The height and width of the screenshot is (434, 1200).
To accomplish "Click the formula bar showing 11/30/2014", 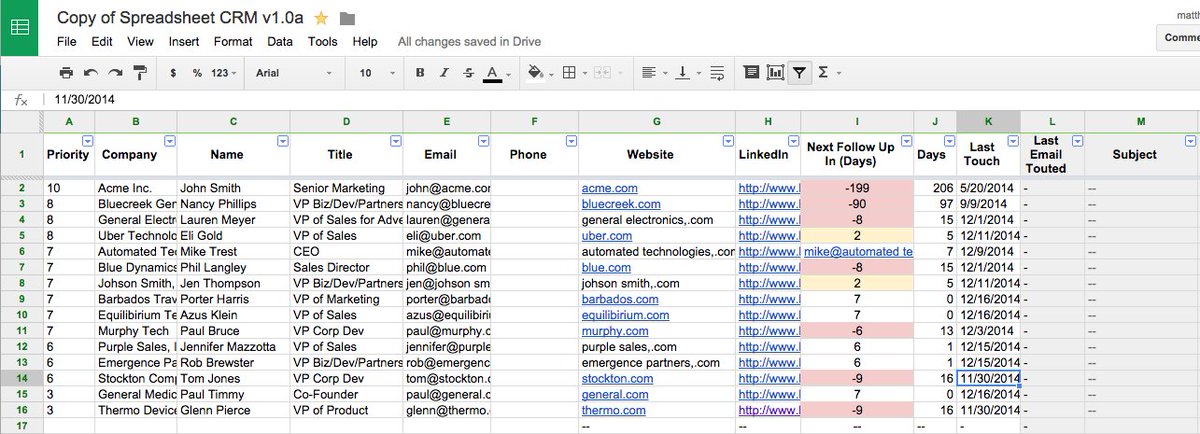I will 620,99.
